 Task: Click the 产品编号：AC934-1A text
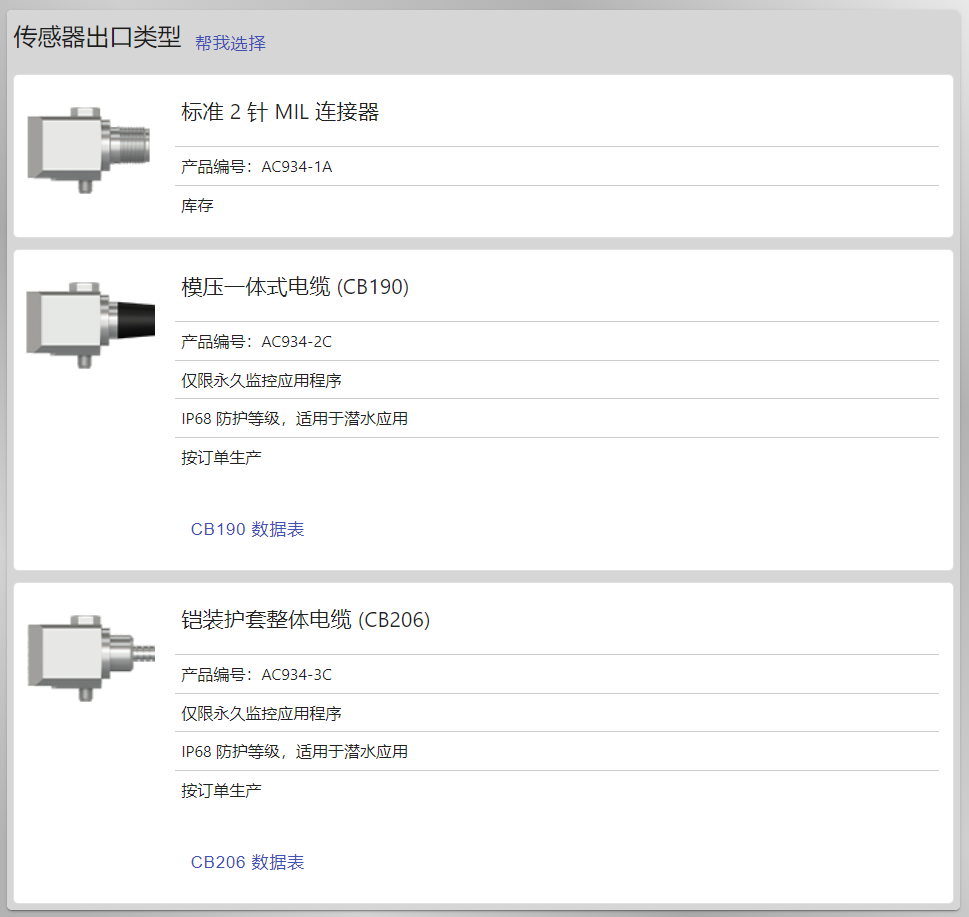point(256,167)
